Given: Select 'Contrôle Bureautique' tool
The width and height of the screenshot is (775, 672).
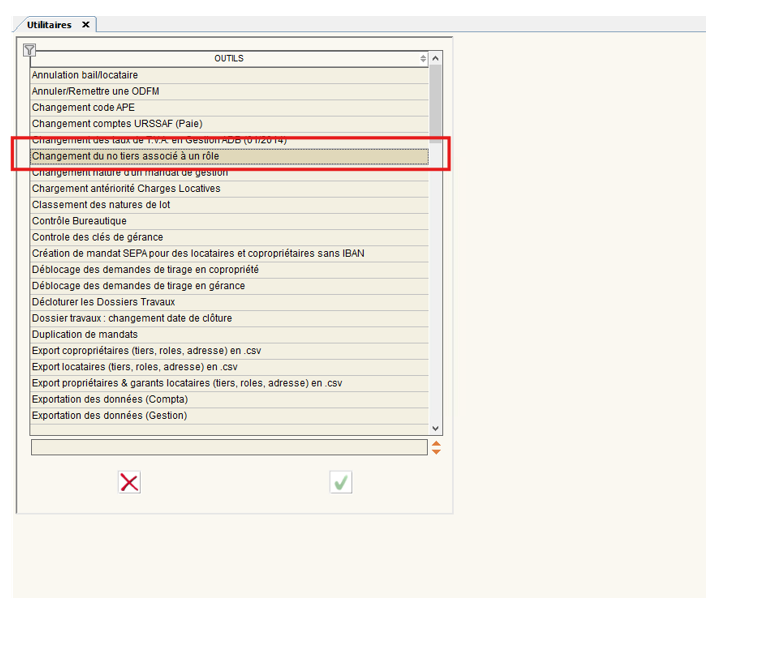Looking at the screenshot, I should click(79, 221).
